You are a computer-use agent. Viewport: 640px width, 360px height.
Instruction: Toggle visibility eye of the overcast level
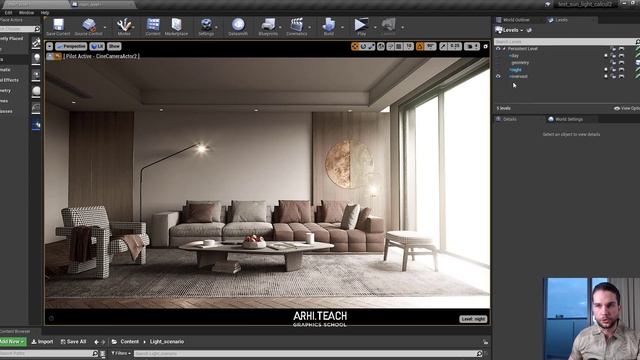(498, 76)
